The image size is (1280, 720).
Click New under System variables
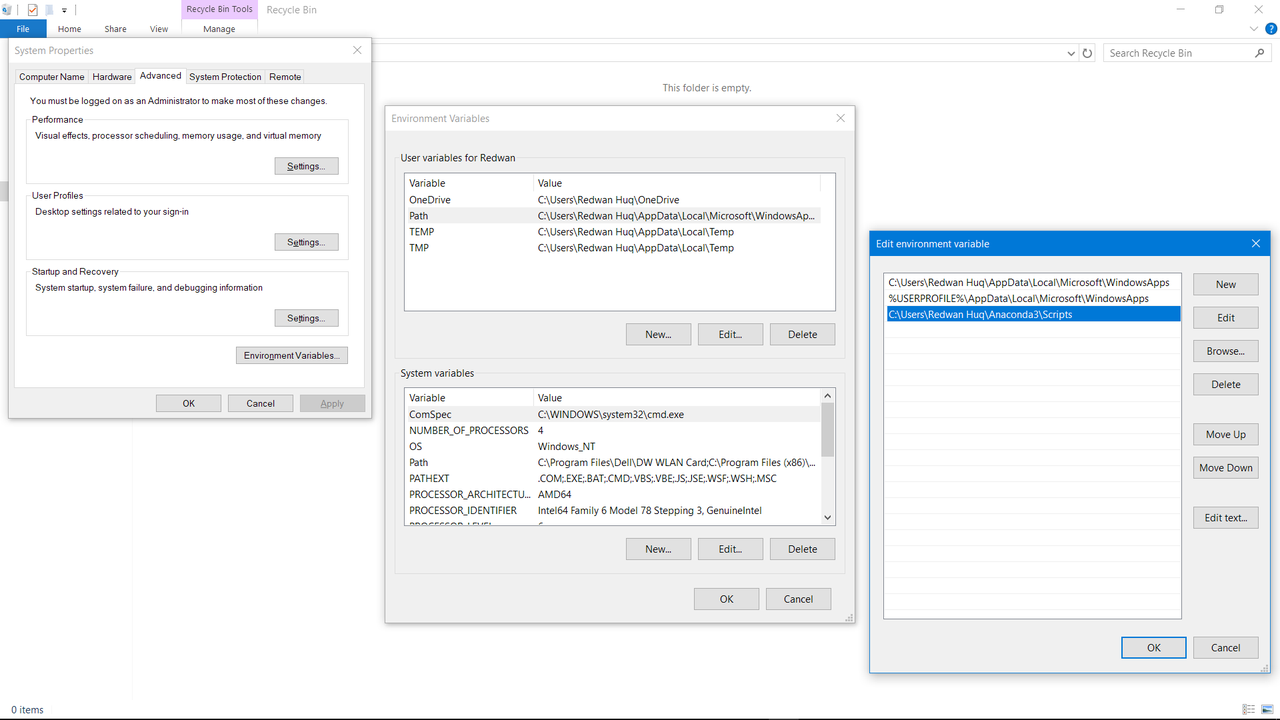[x=658, y=549]
